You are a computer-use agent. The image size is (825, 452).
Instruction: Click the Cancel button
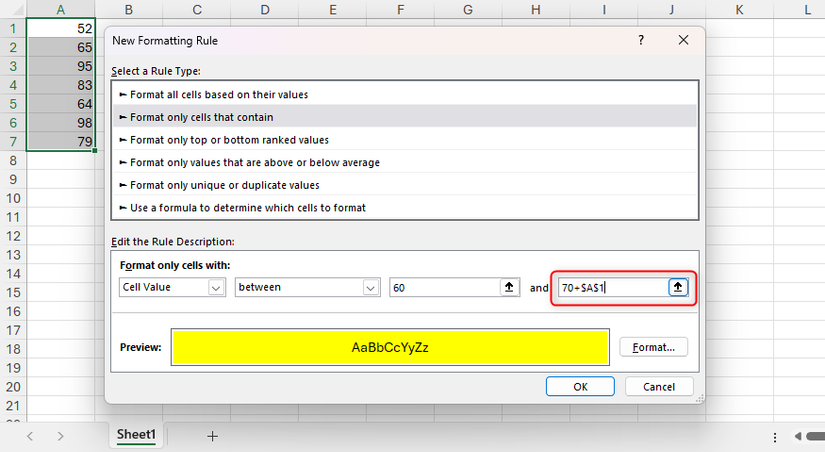point(659,386)
